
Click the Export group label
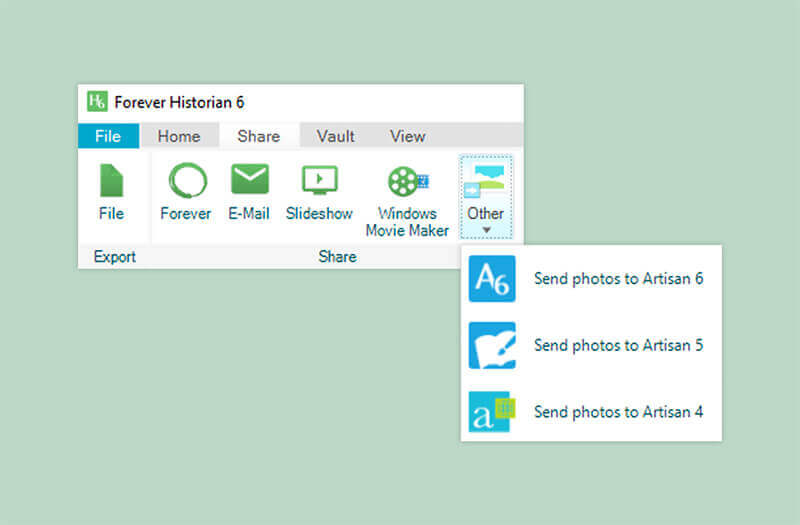point(115,257)
